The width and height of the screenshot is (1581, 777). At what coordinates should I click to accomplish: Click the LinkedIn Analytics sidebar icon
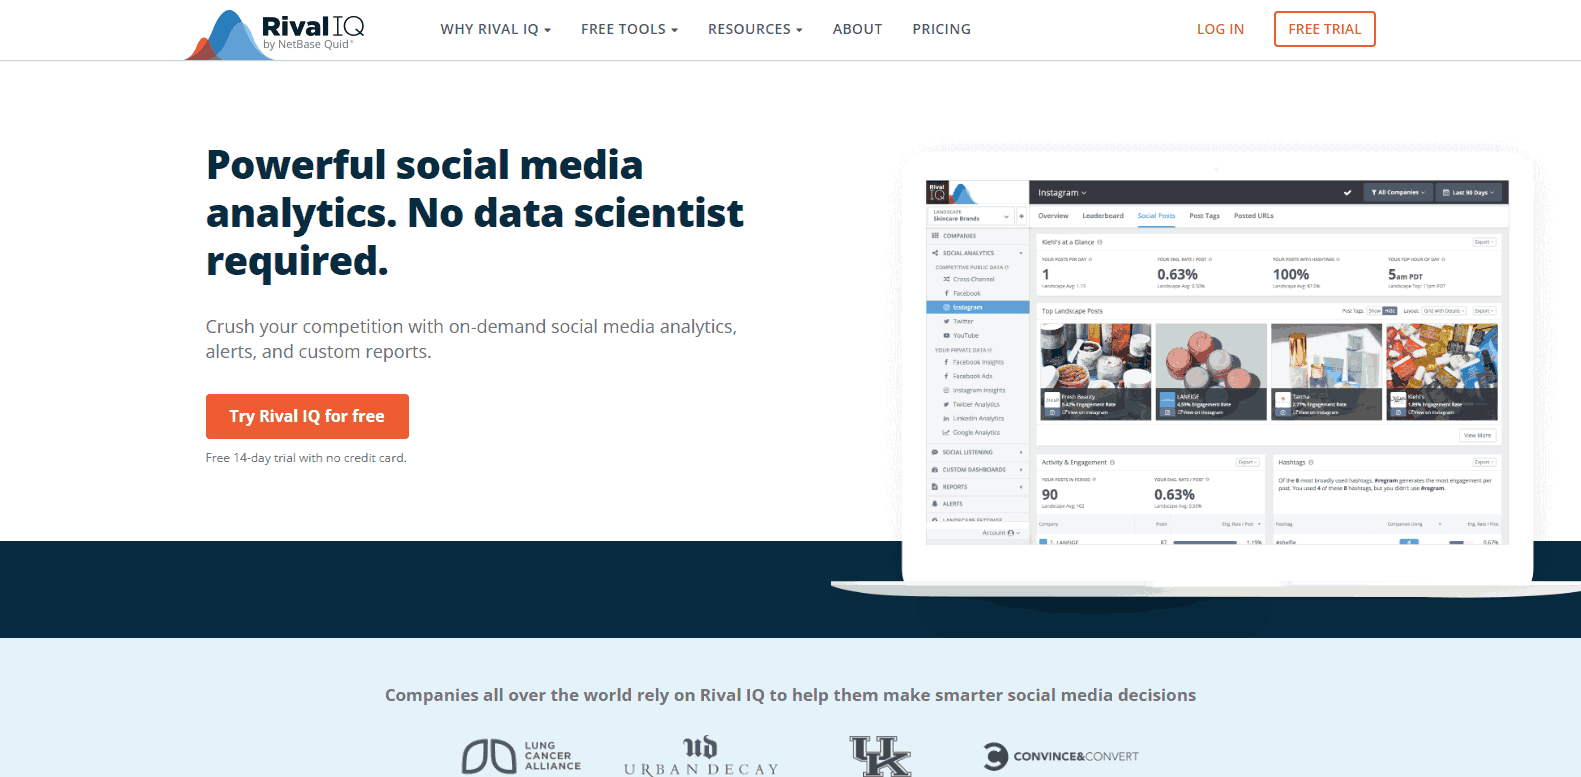pyautogui.click(x=946, y=418)
